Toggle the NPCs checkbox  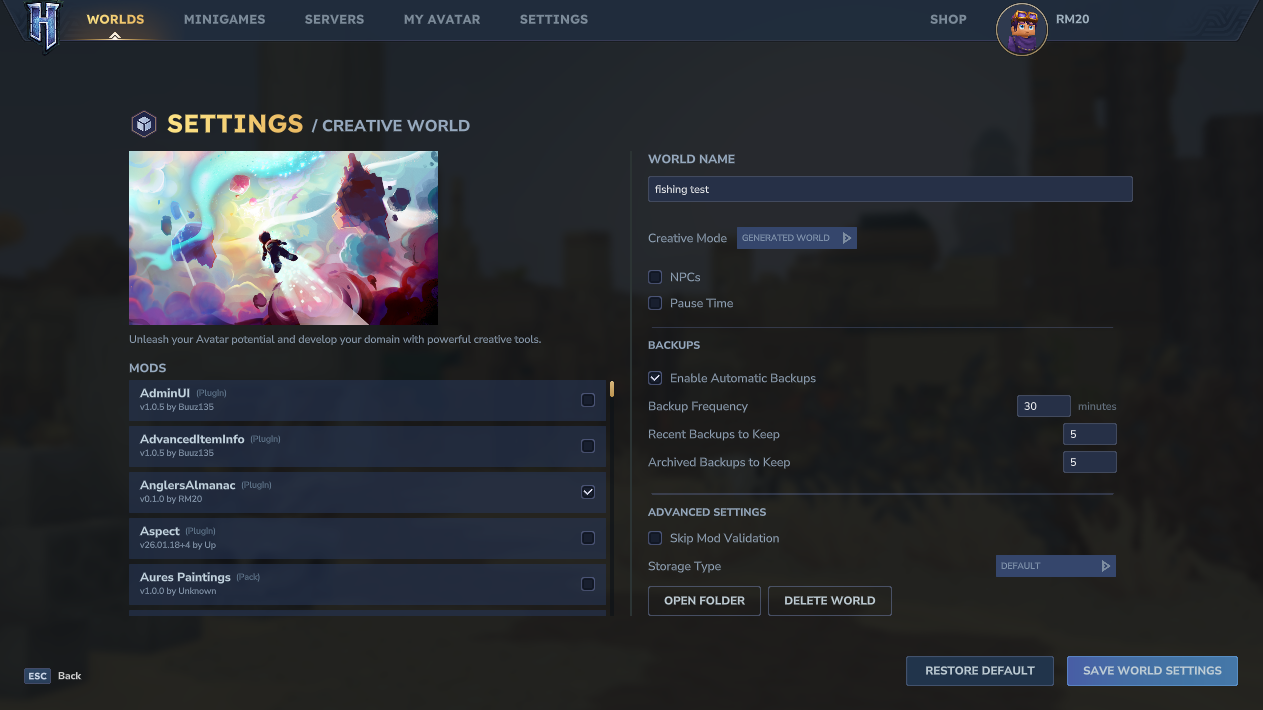tap(655, 277)
